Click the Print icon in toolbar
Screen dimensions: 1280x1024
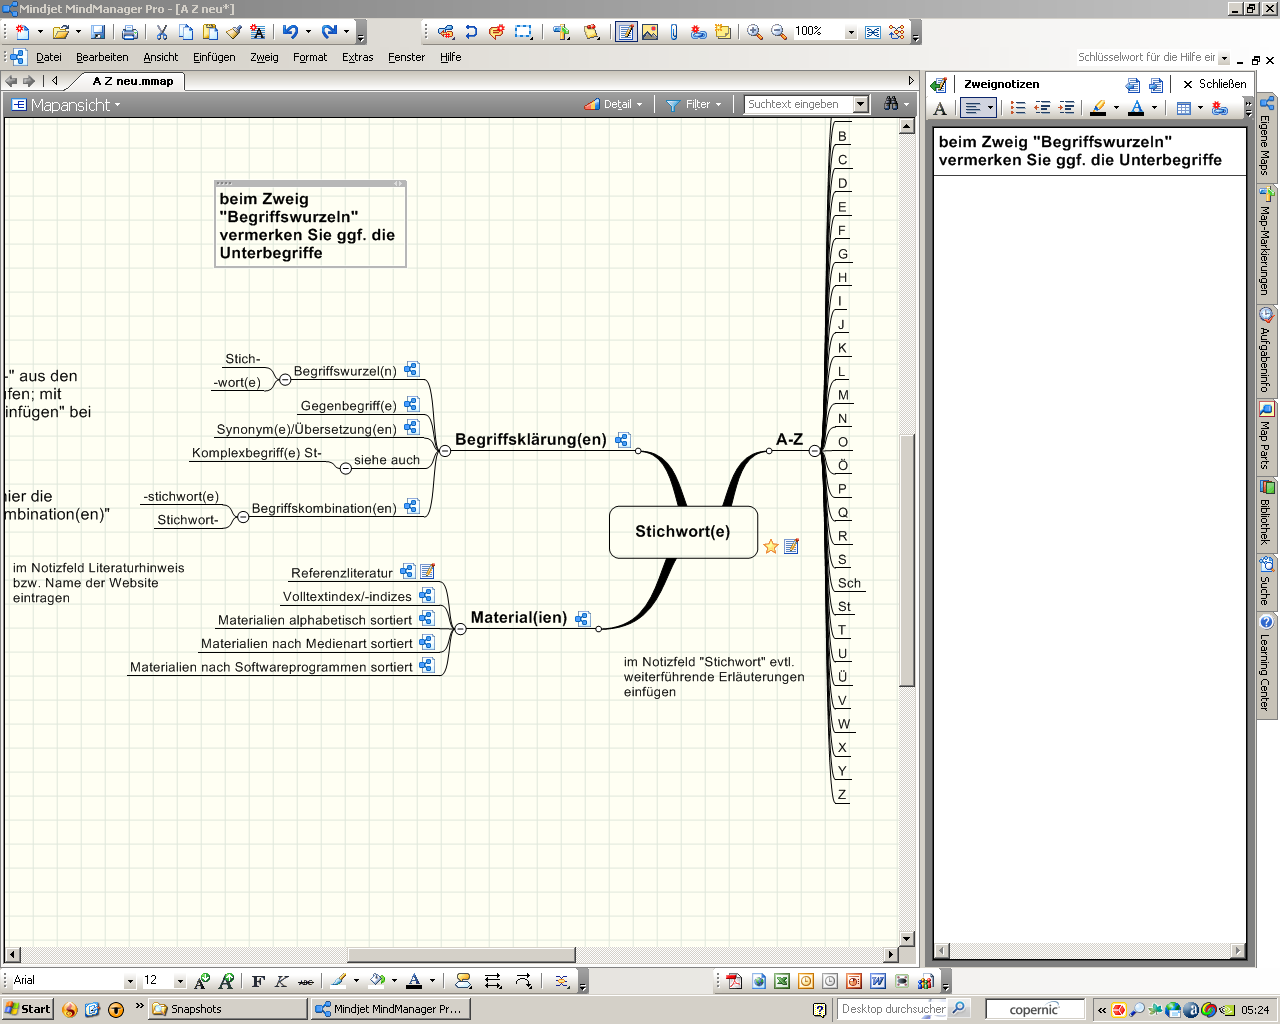129,32
